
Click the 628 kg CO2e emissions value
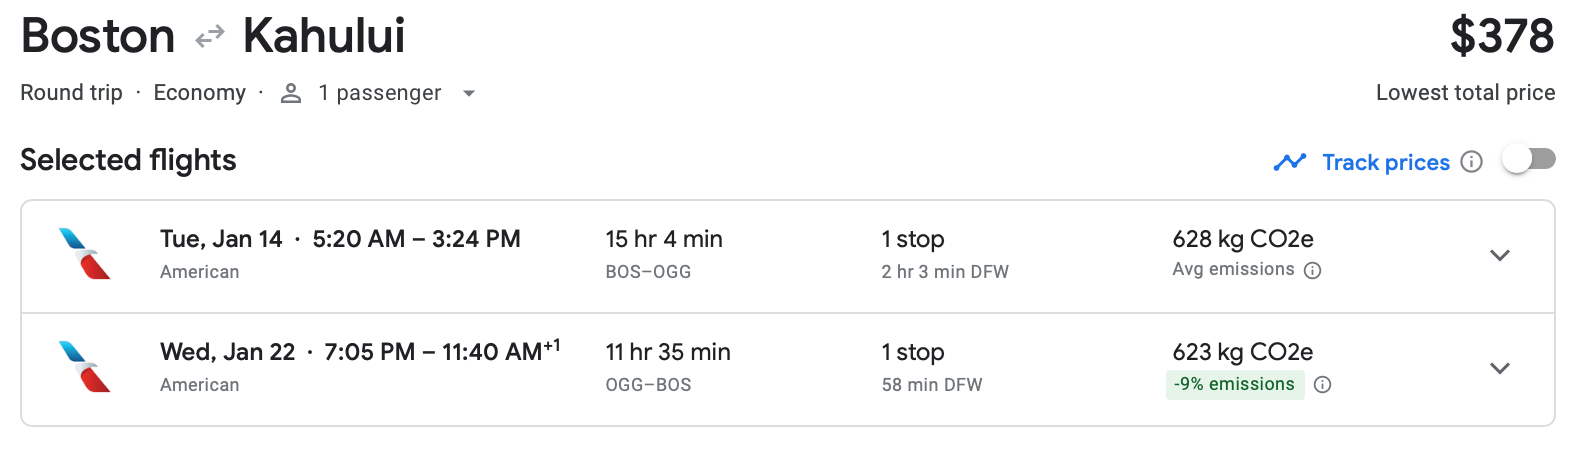click(1242, 239)
